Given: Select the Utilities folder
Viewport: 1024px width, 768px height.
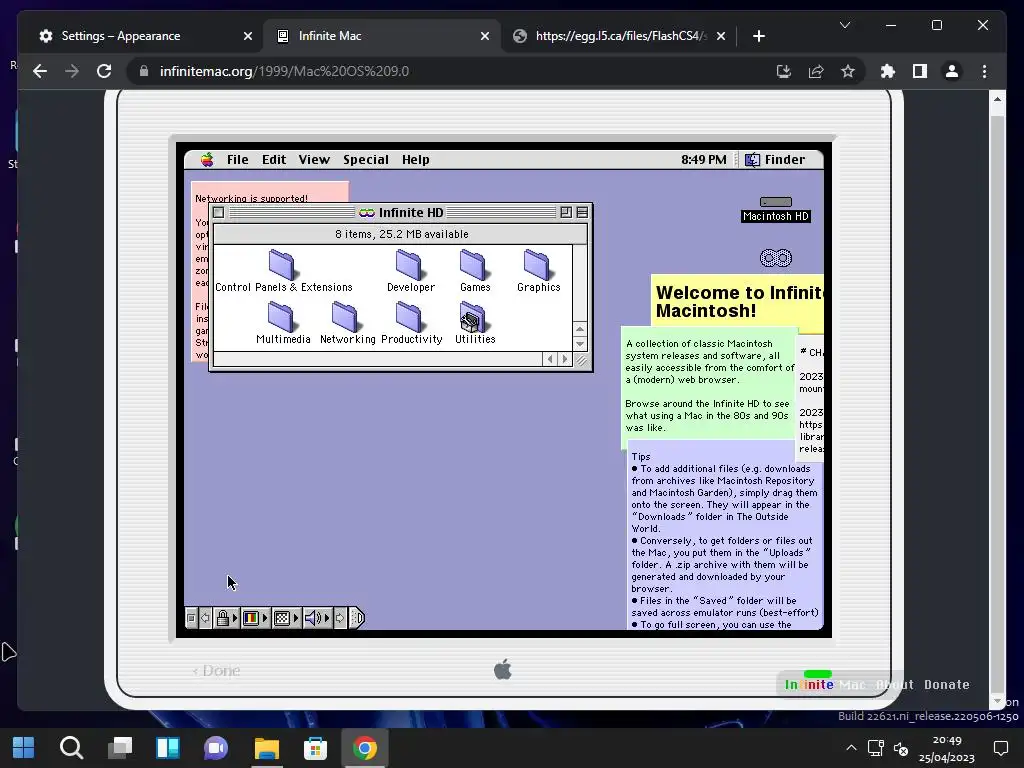Looking at the screenshot, I should point(475,323).
